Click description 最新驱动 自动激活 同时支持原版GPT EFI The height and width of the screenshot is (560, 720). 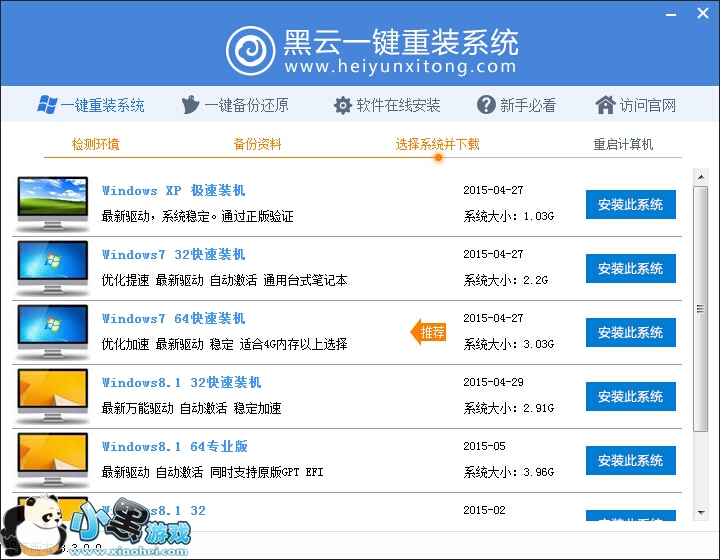[x=213, y=472]
